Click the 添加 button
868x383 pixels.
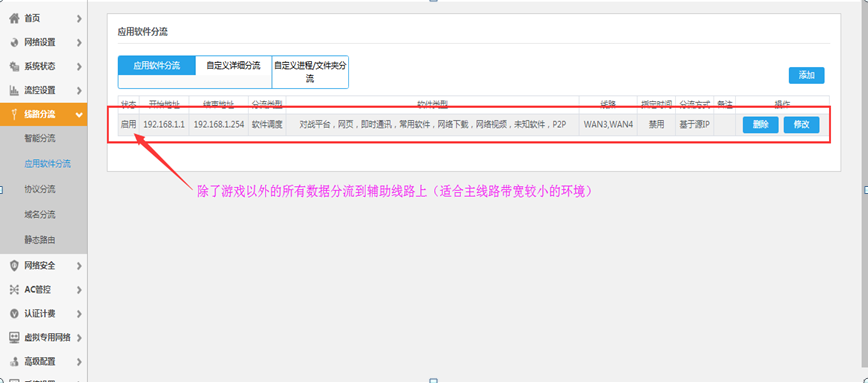click(807, 75)
